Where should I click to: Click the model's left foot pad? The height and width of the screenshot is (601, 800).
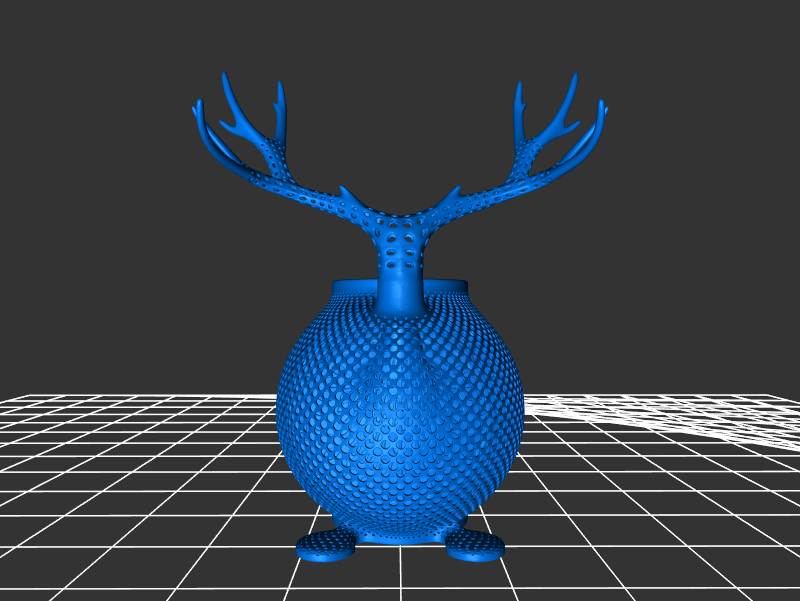coord(327,545)
